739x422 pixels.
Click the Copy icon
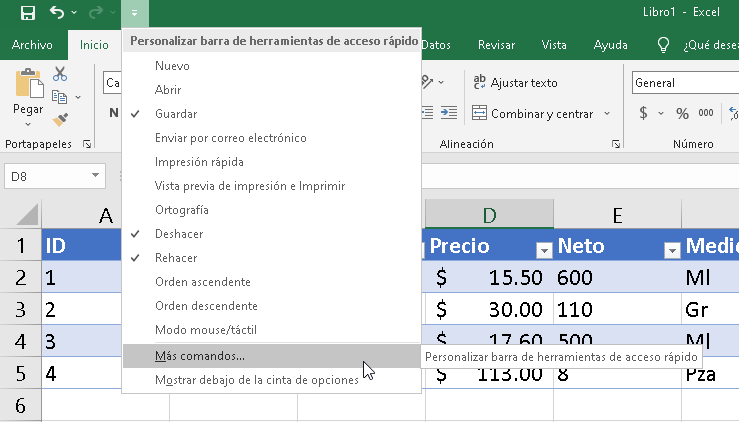click(59, 97)
